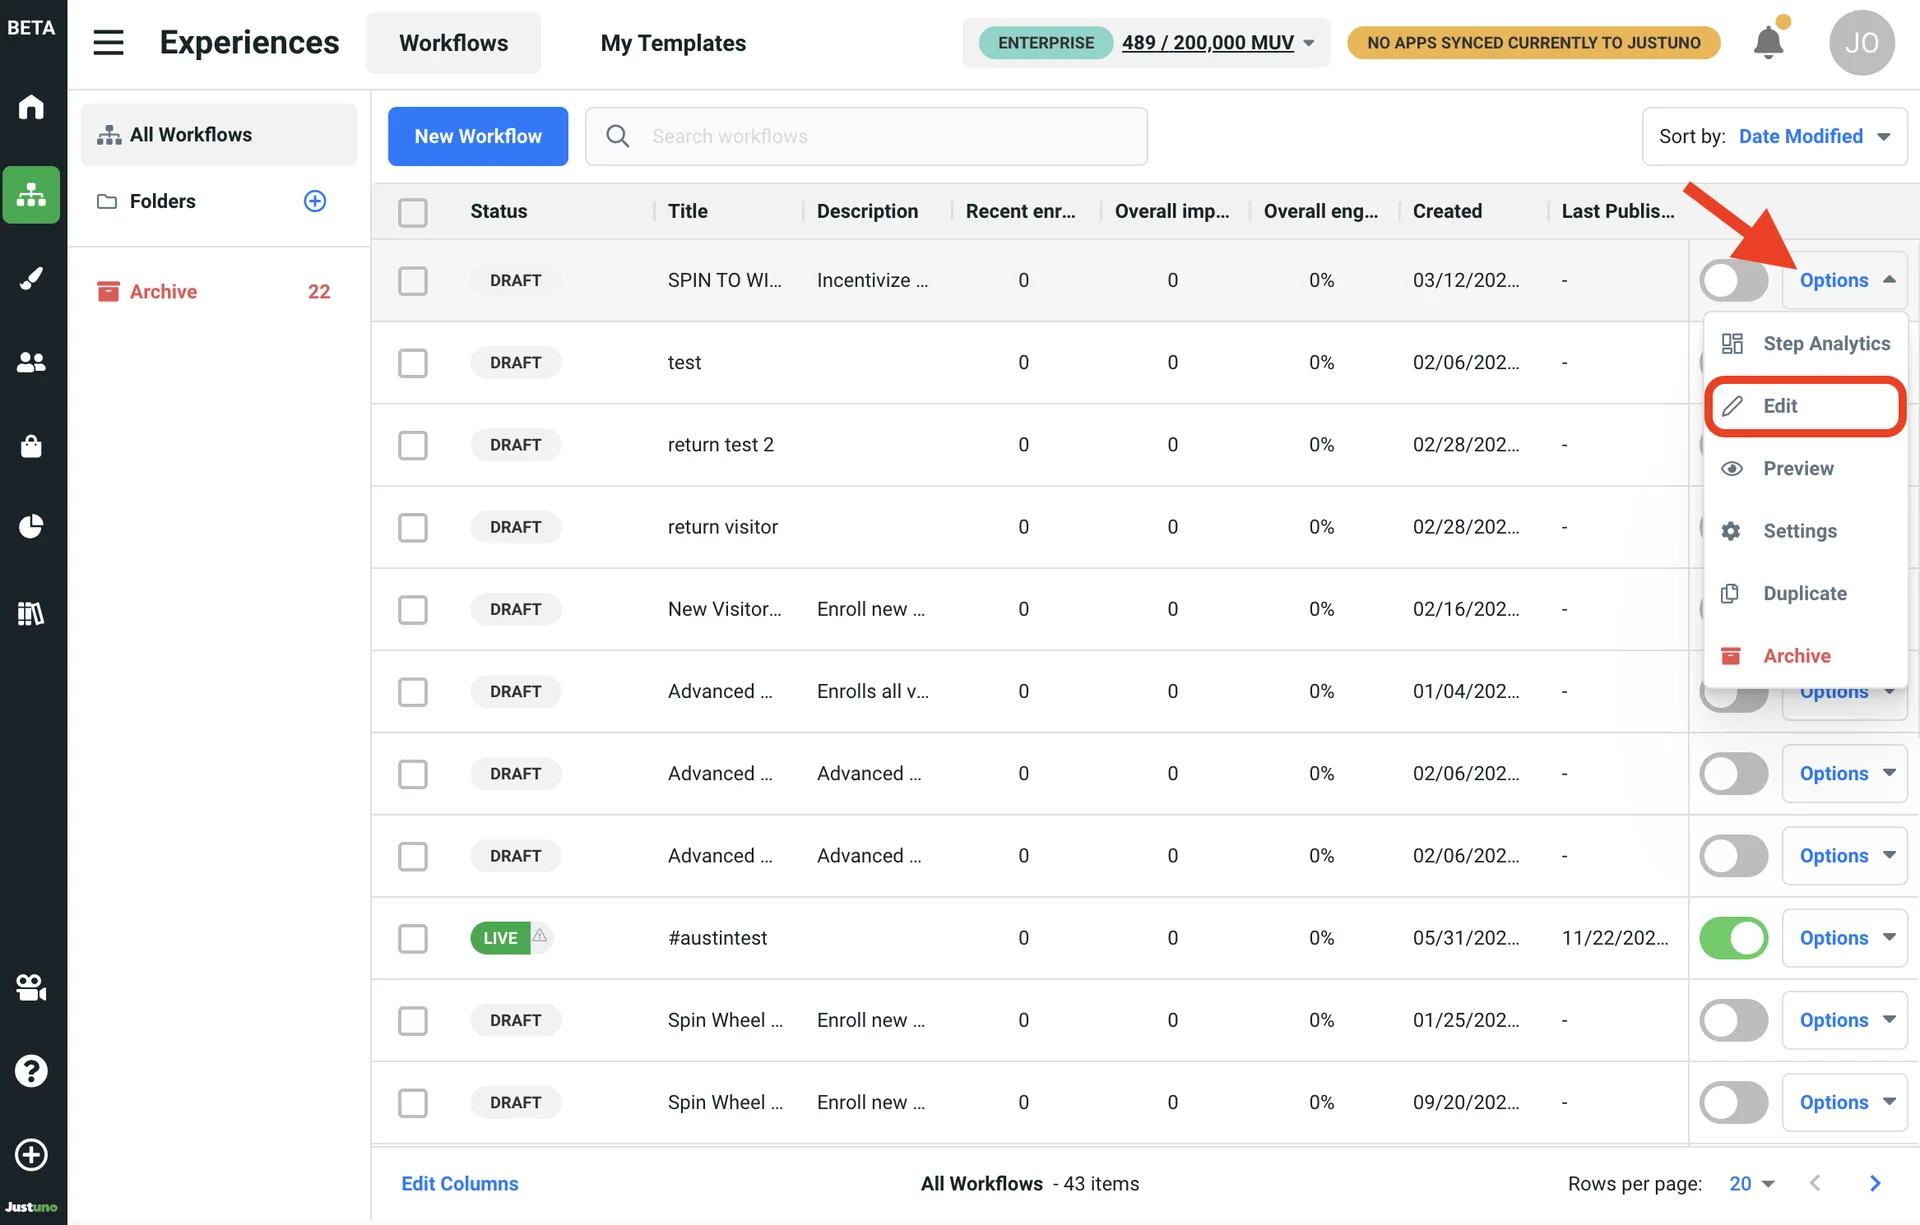Image resolution: width=1920 pixels, height=1225 pixels.
Task: Go to the Home sidebar icon
Action: [x=31, y=107]
